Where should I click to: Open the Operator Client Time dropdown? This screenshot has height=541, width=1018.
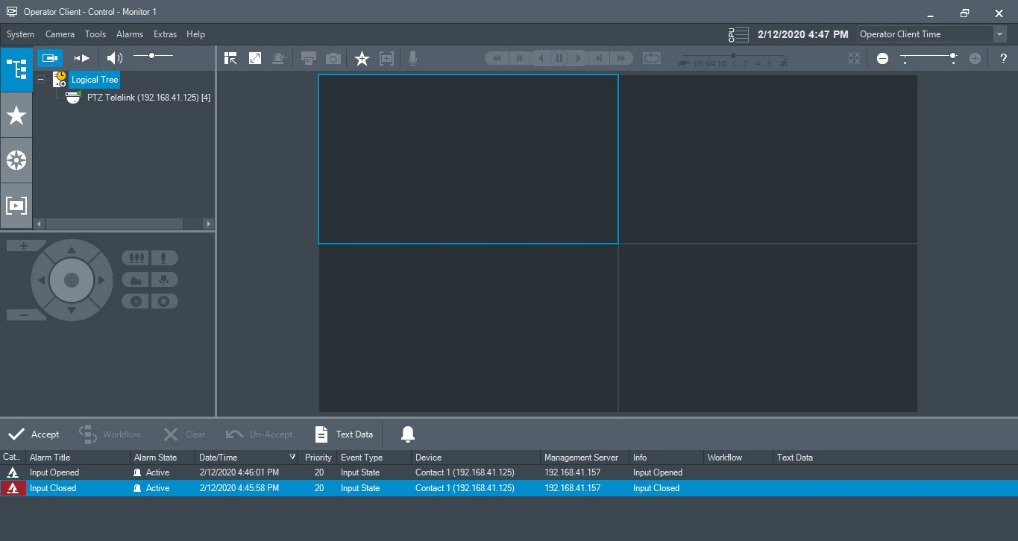999,34
